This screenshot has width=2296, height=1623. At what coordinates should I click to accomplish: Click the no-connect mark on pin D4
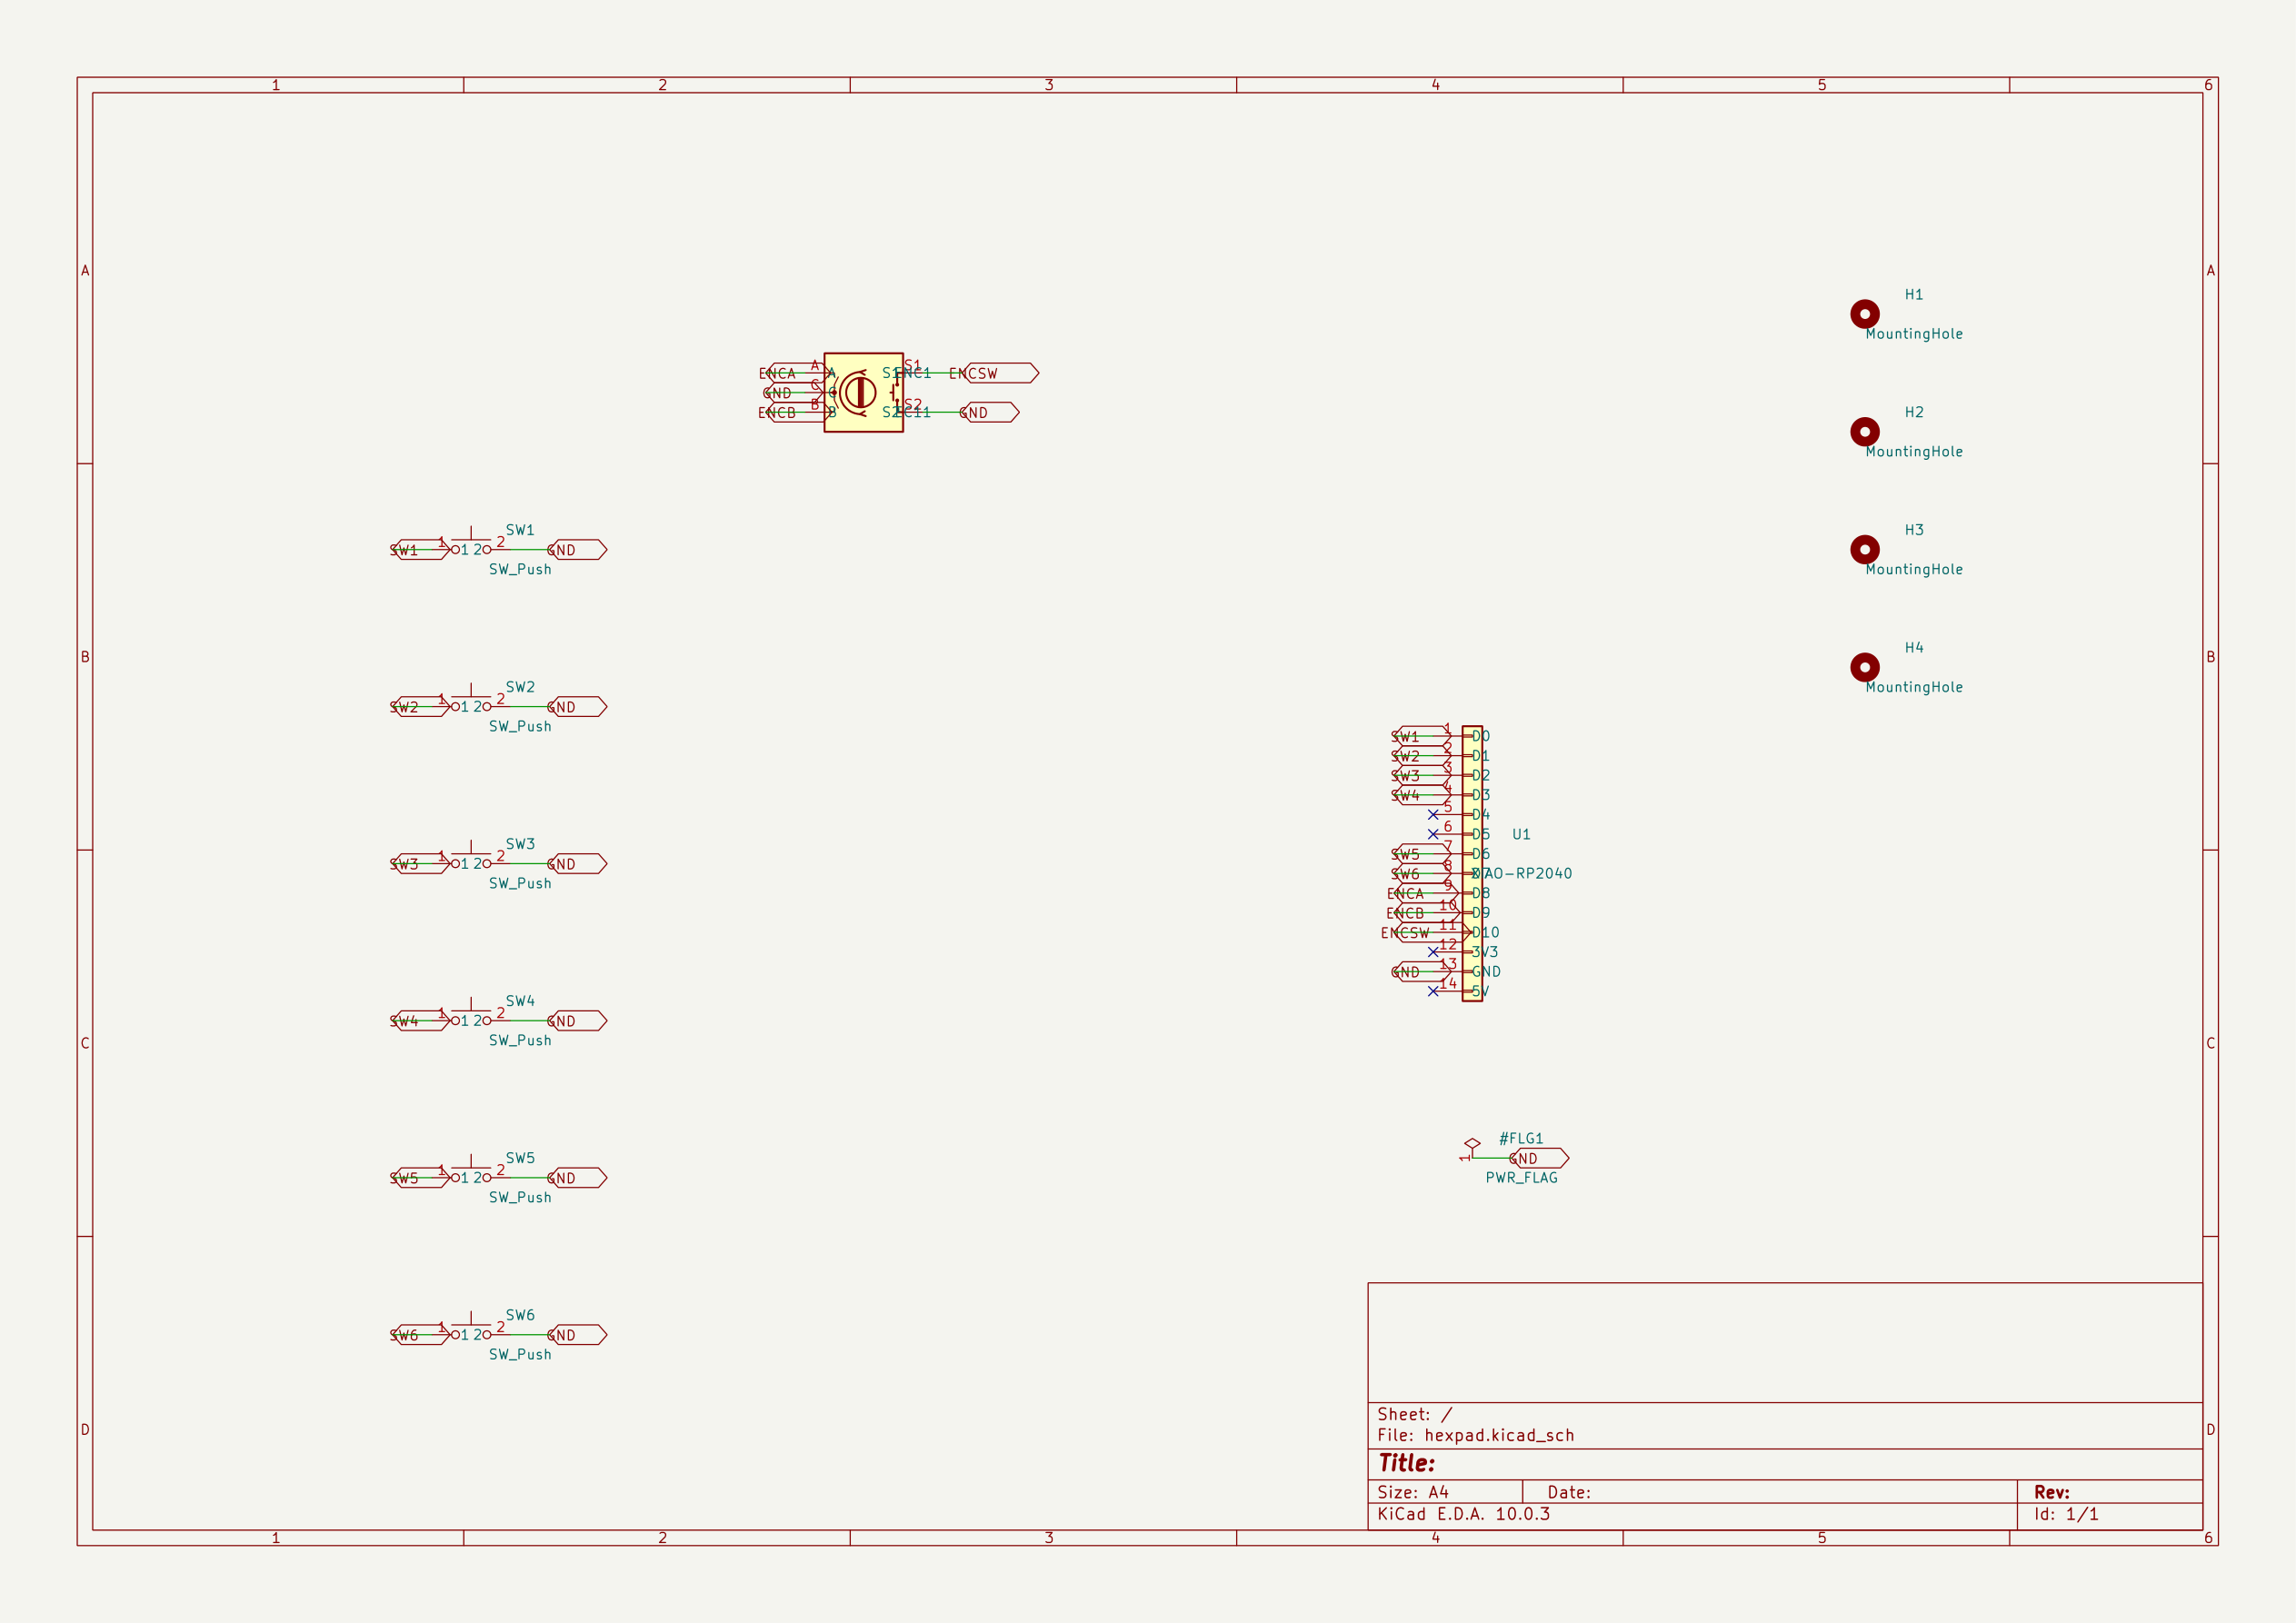[1433, 814]
